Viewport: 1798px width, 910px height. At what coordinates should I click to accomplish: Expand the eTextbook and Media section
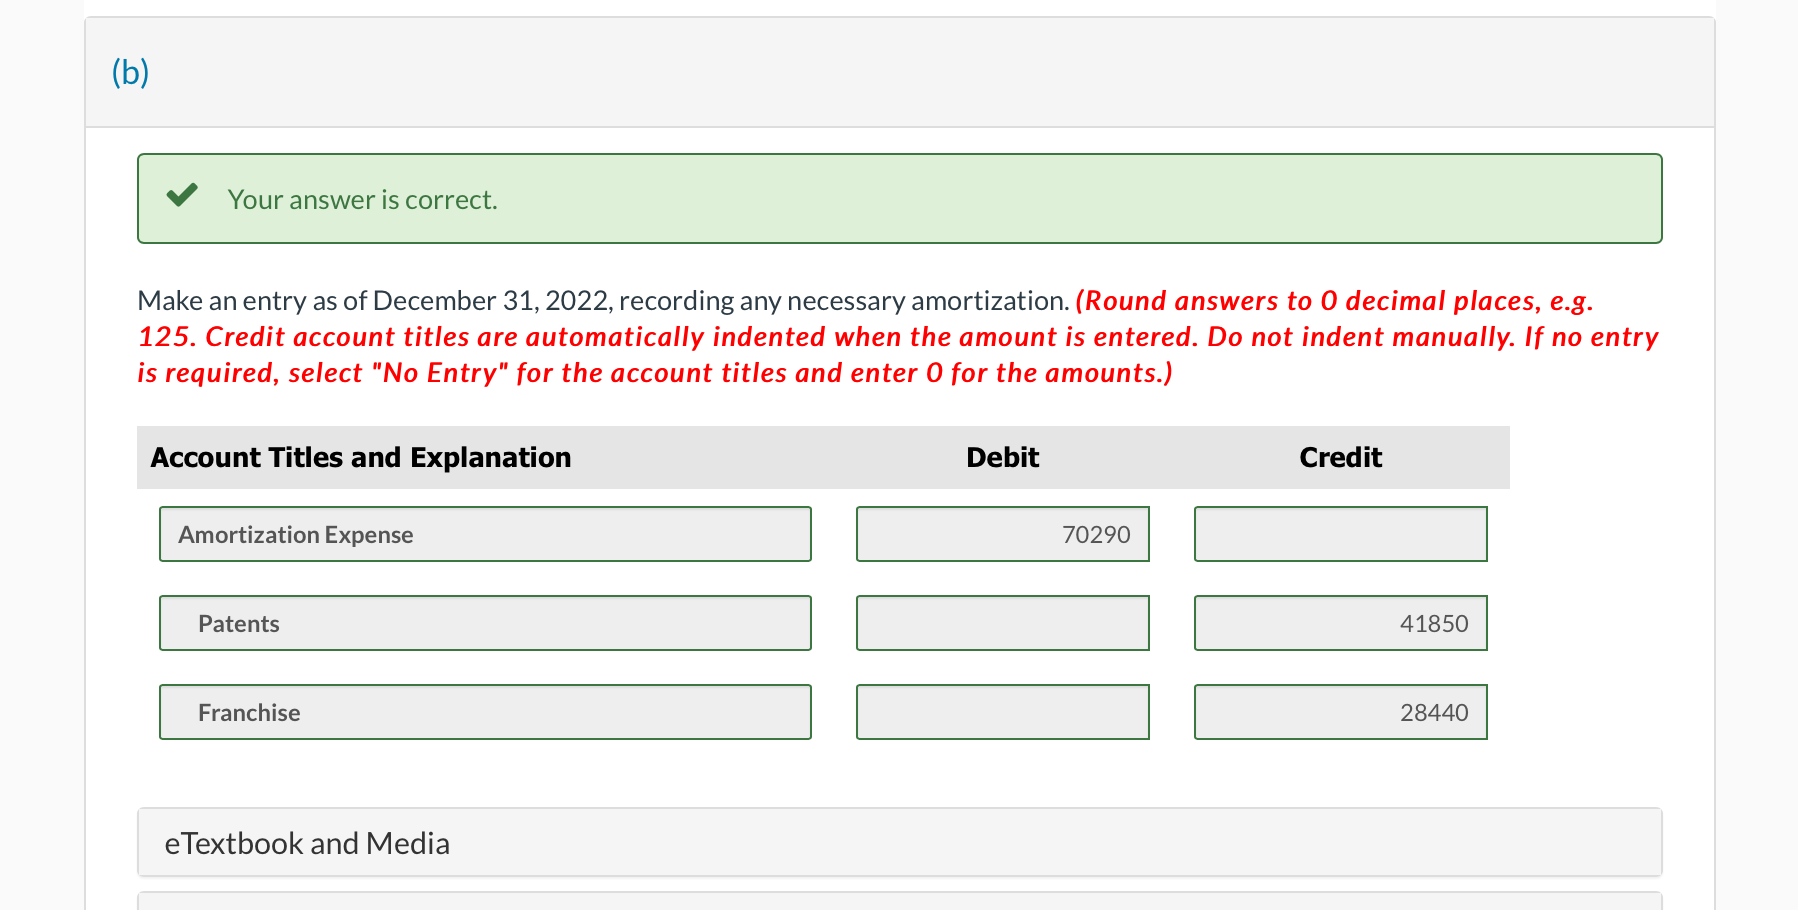pyautogui.click(x=306, y=843)
